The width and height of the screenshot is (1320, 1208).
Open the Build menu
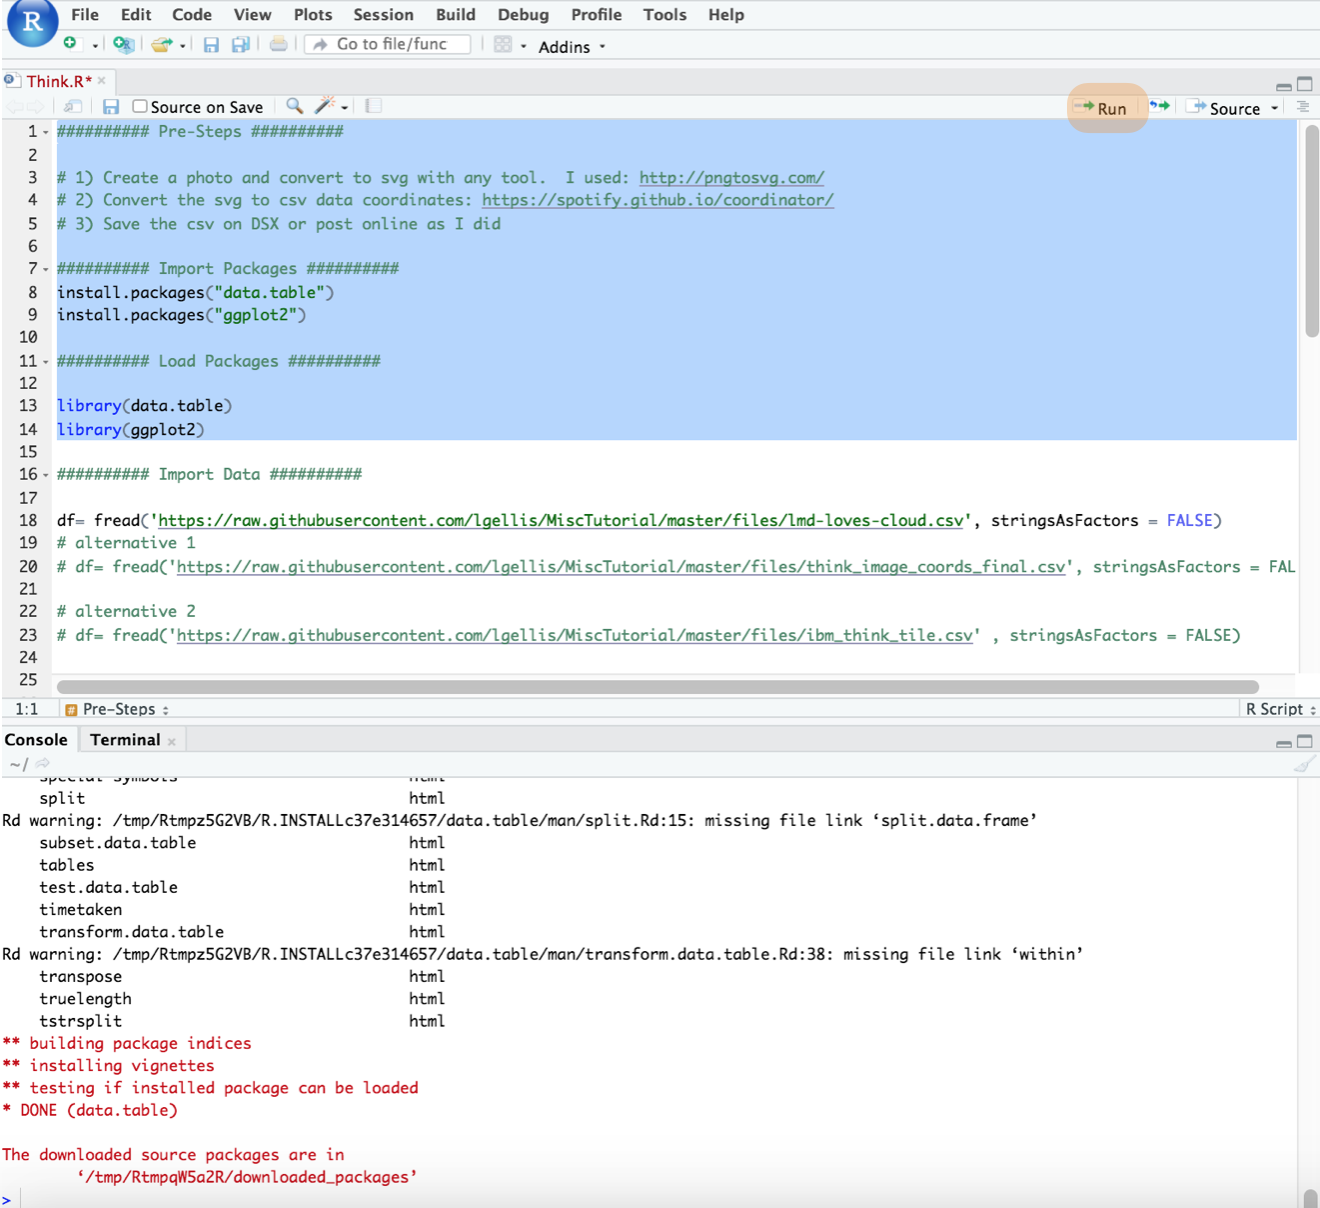pos(456,15)
